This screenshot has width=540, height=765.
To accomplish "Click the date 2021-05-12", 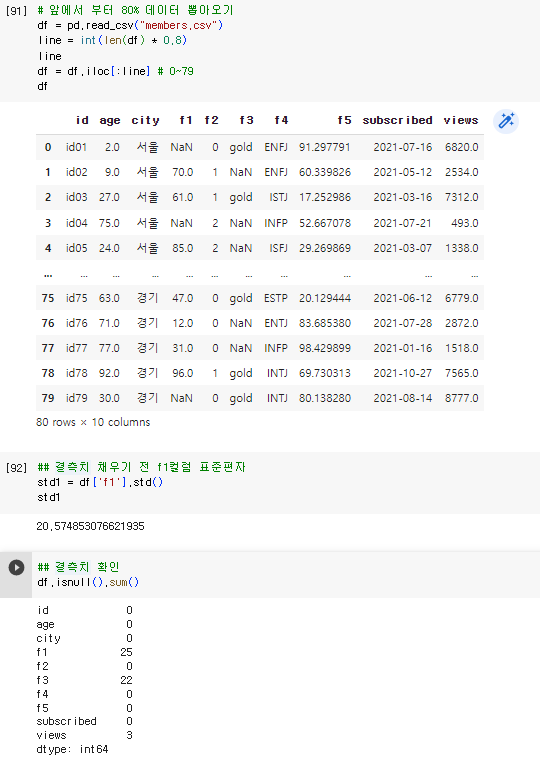I will pyautogui.click(x=402, y=172).
